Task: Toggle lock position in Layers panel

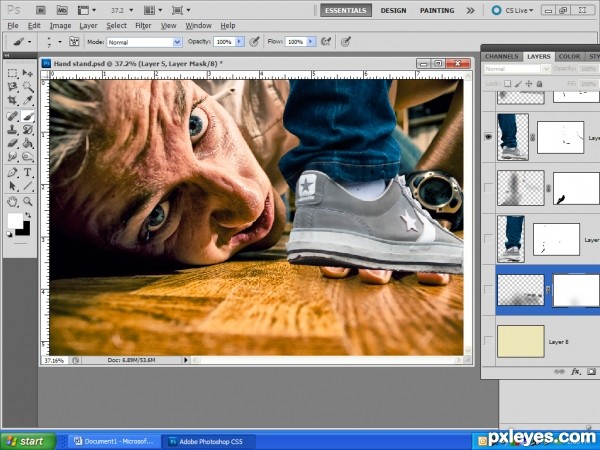Action: (529, 83)
